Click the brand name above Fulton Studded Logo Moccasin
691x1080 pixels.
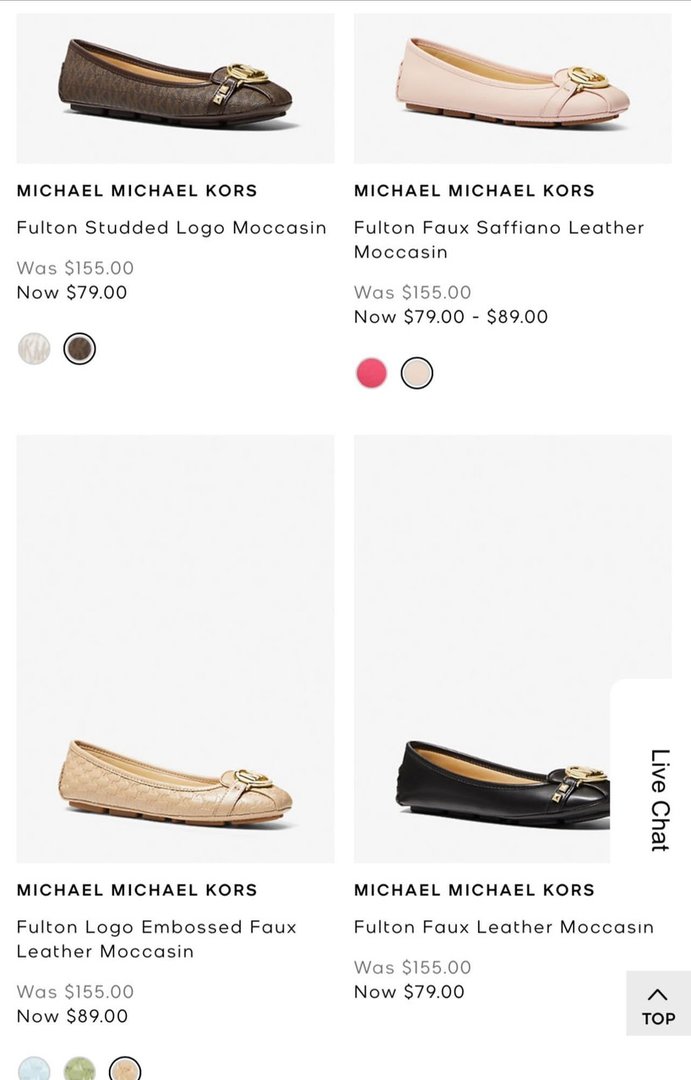137,191
